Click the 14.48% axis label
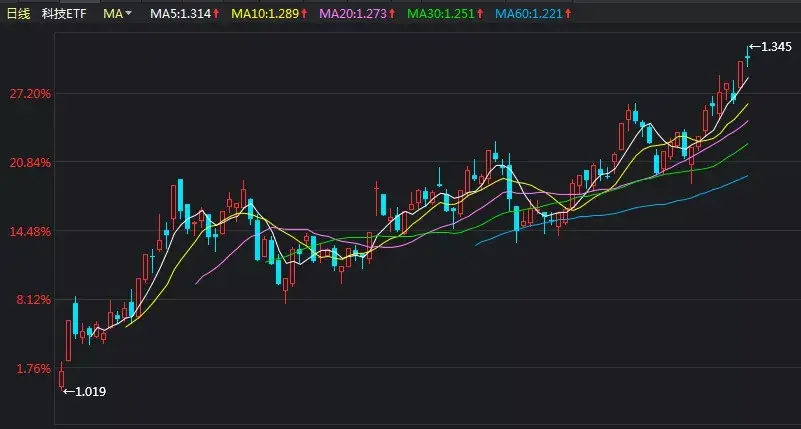 [x=29, y=232]
